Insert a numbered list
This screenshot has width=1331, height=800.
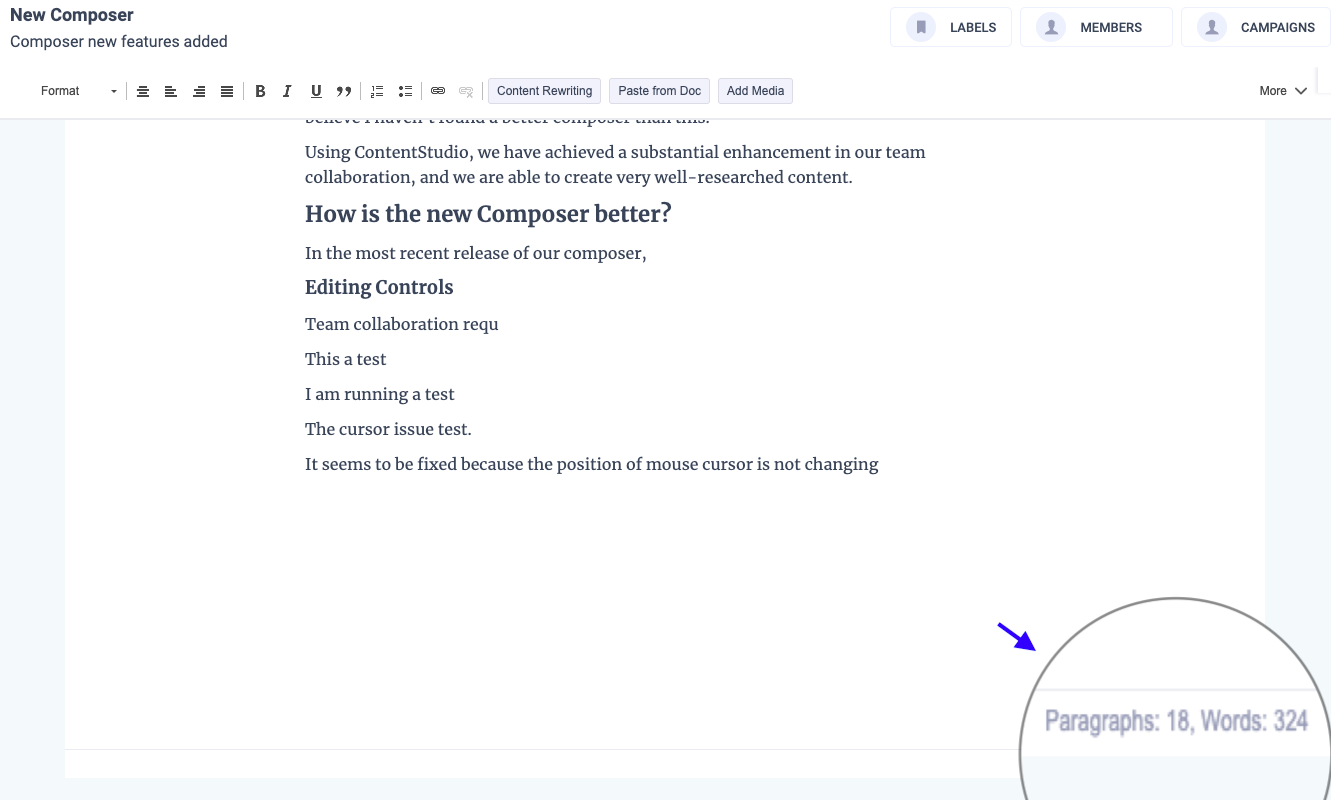377,91
